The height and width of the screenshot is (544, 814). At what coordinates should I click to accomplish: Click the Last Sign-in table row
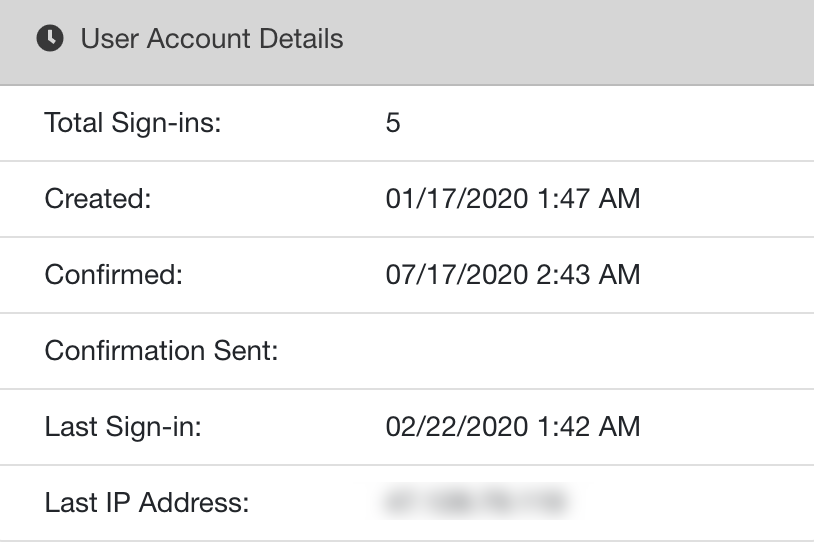click(407, 427)
